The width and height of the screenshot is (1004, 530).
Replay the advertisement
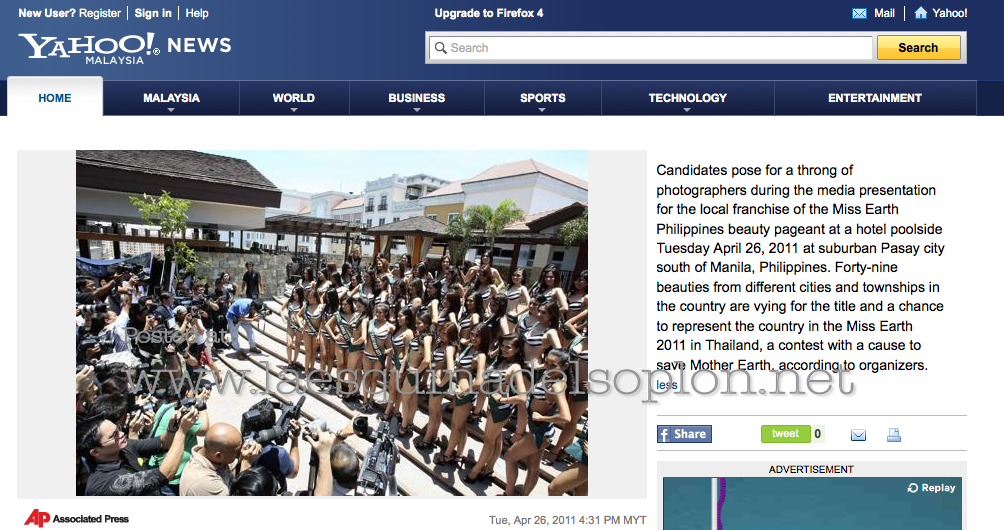(931, 488)
